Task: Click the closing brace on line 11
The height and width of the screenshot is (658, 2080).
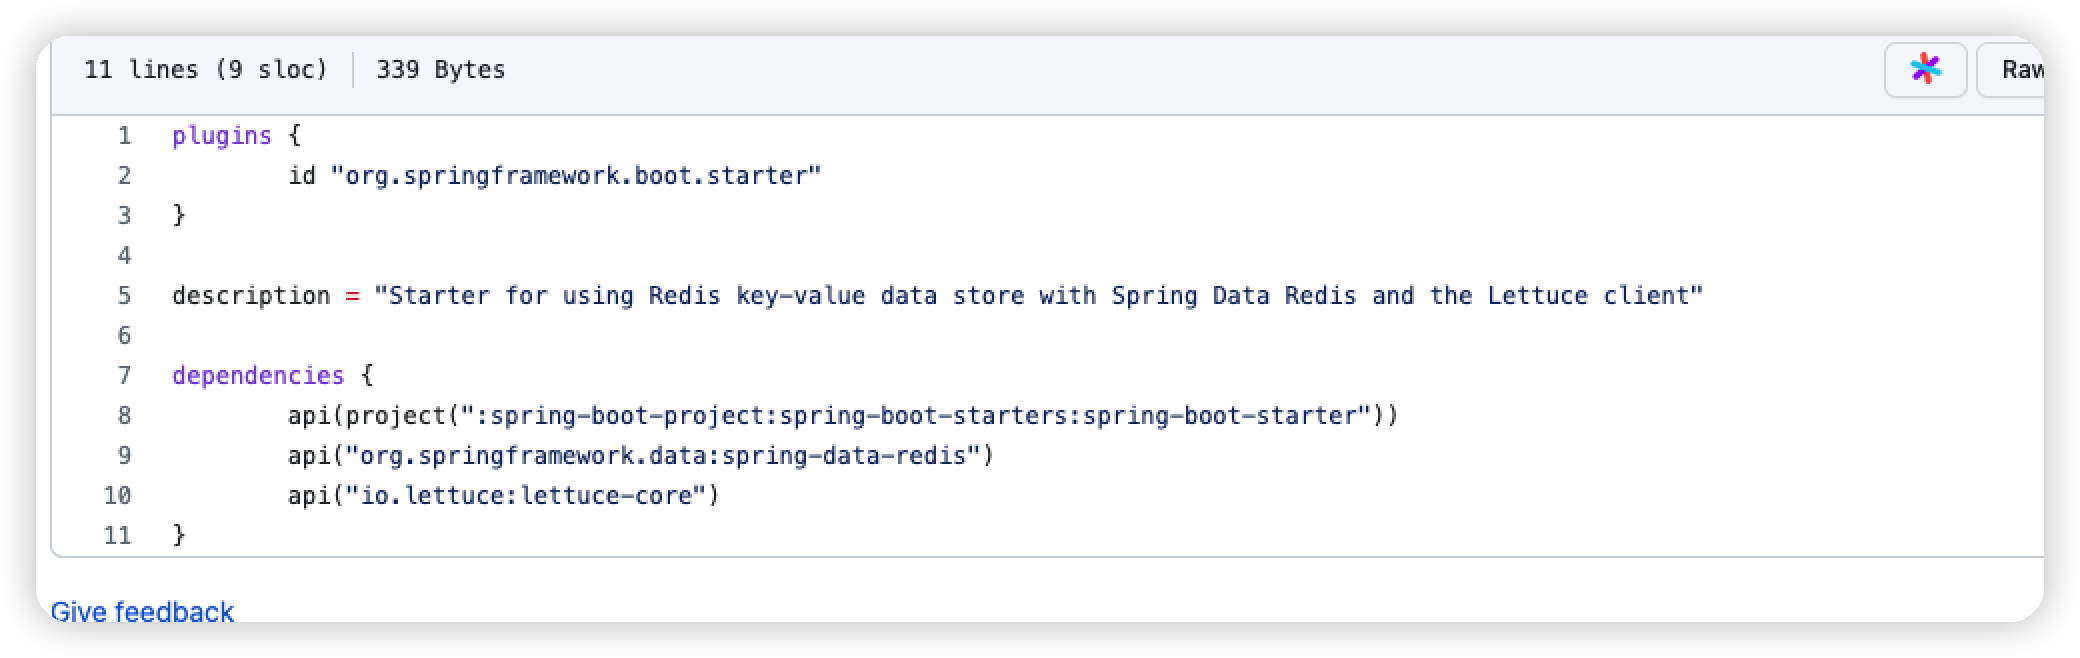Action: (180, 535)
